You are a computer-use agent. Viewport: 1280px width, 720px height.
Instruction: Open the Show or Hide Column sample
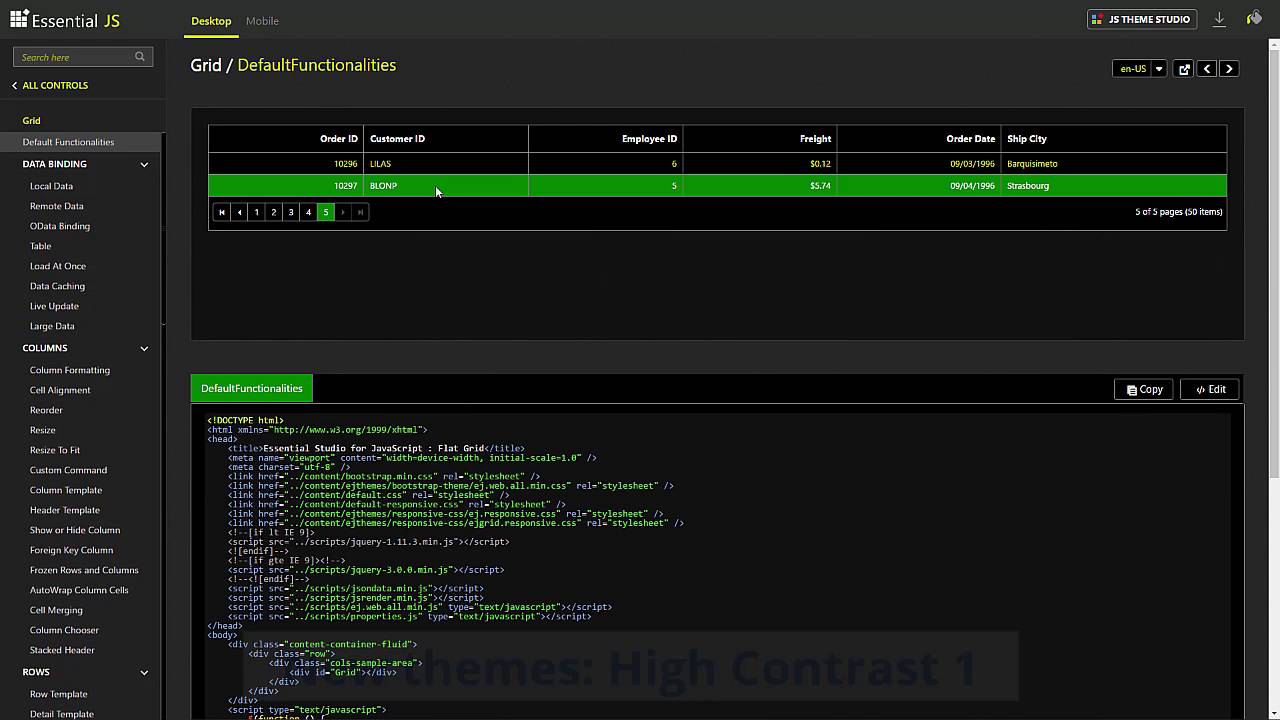pos(75,530)
